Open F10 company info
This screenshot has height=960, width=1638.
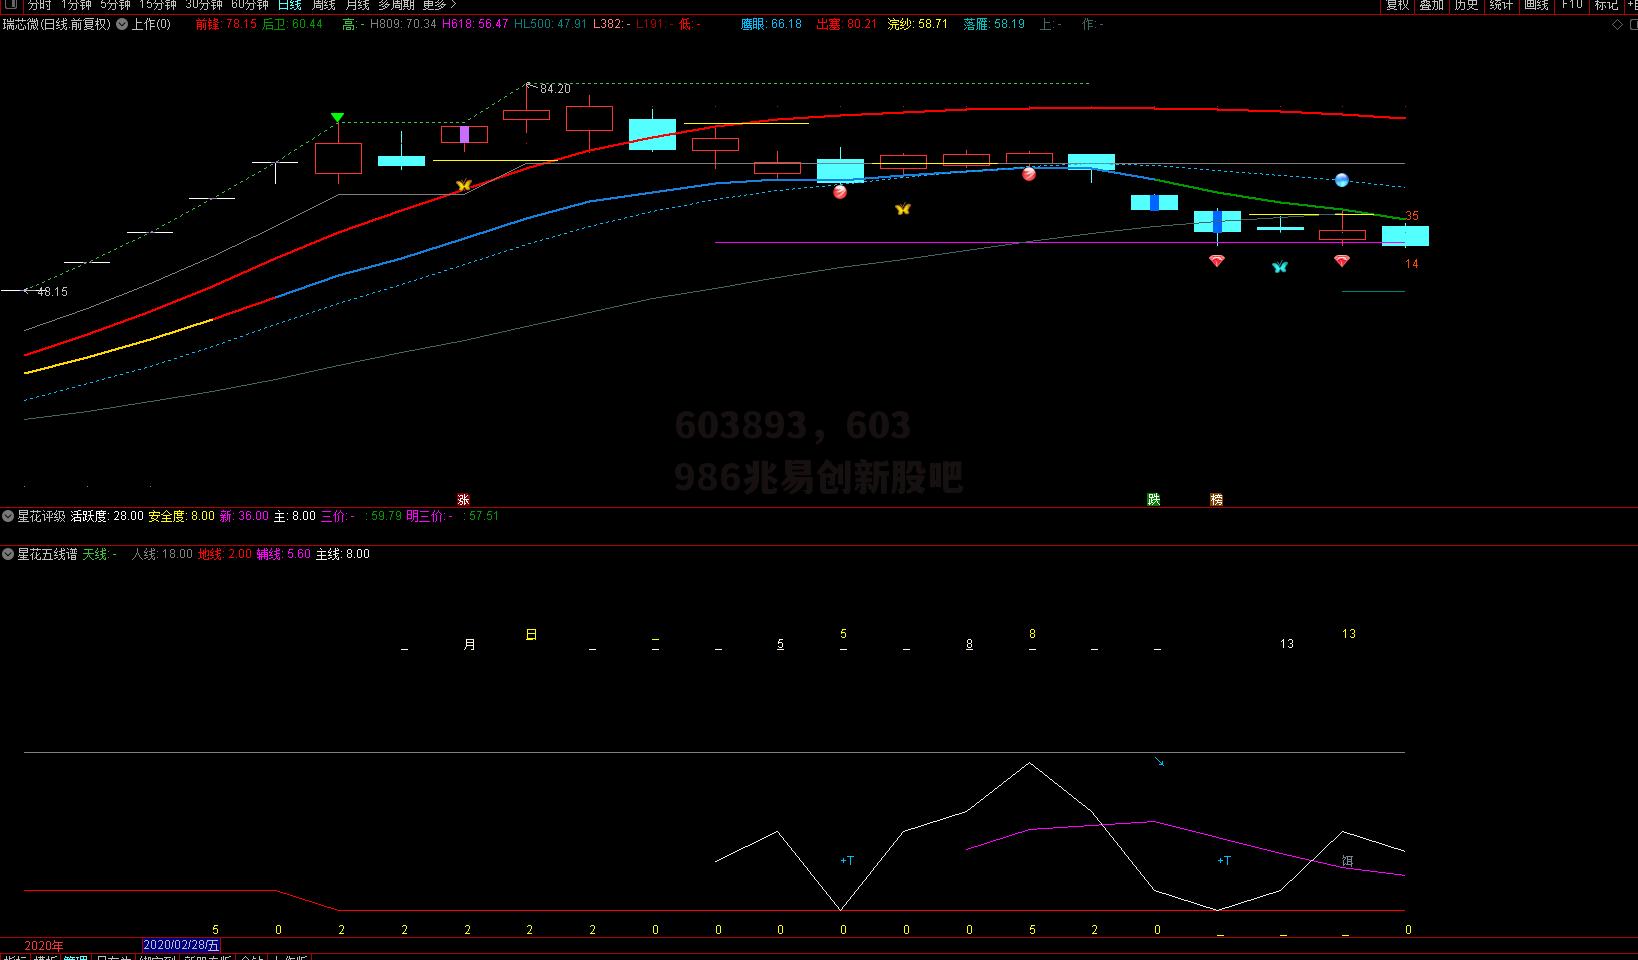(x=1572, y=5)
